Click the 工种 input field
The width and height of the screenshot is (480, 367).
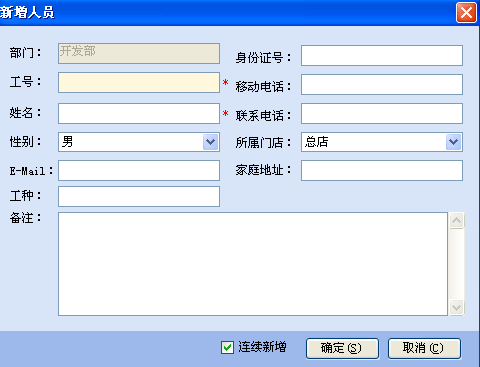(139, 196)
